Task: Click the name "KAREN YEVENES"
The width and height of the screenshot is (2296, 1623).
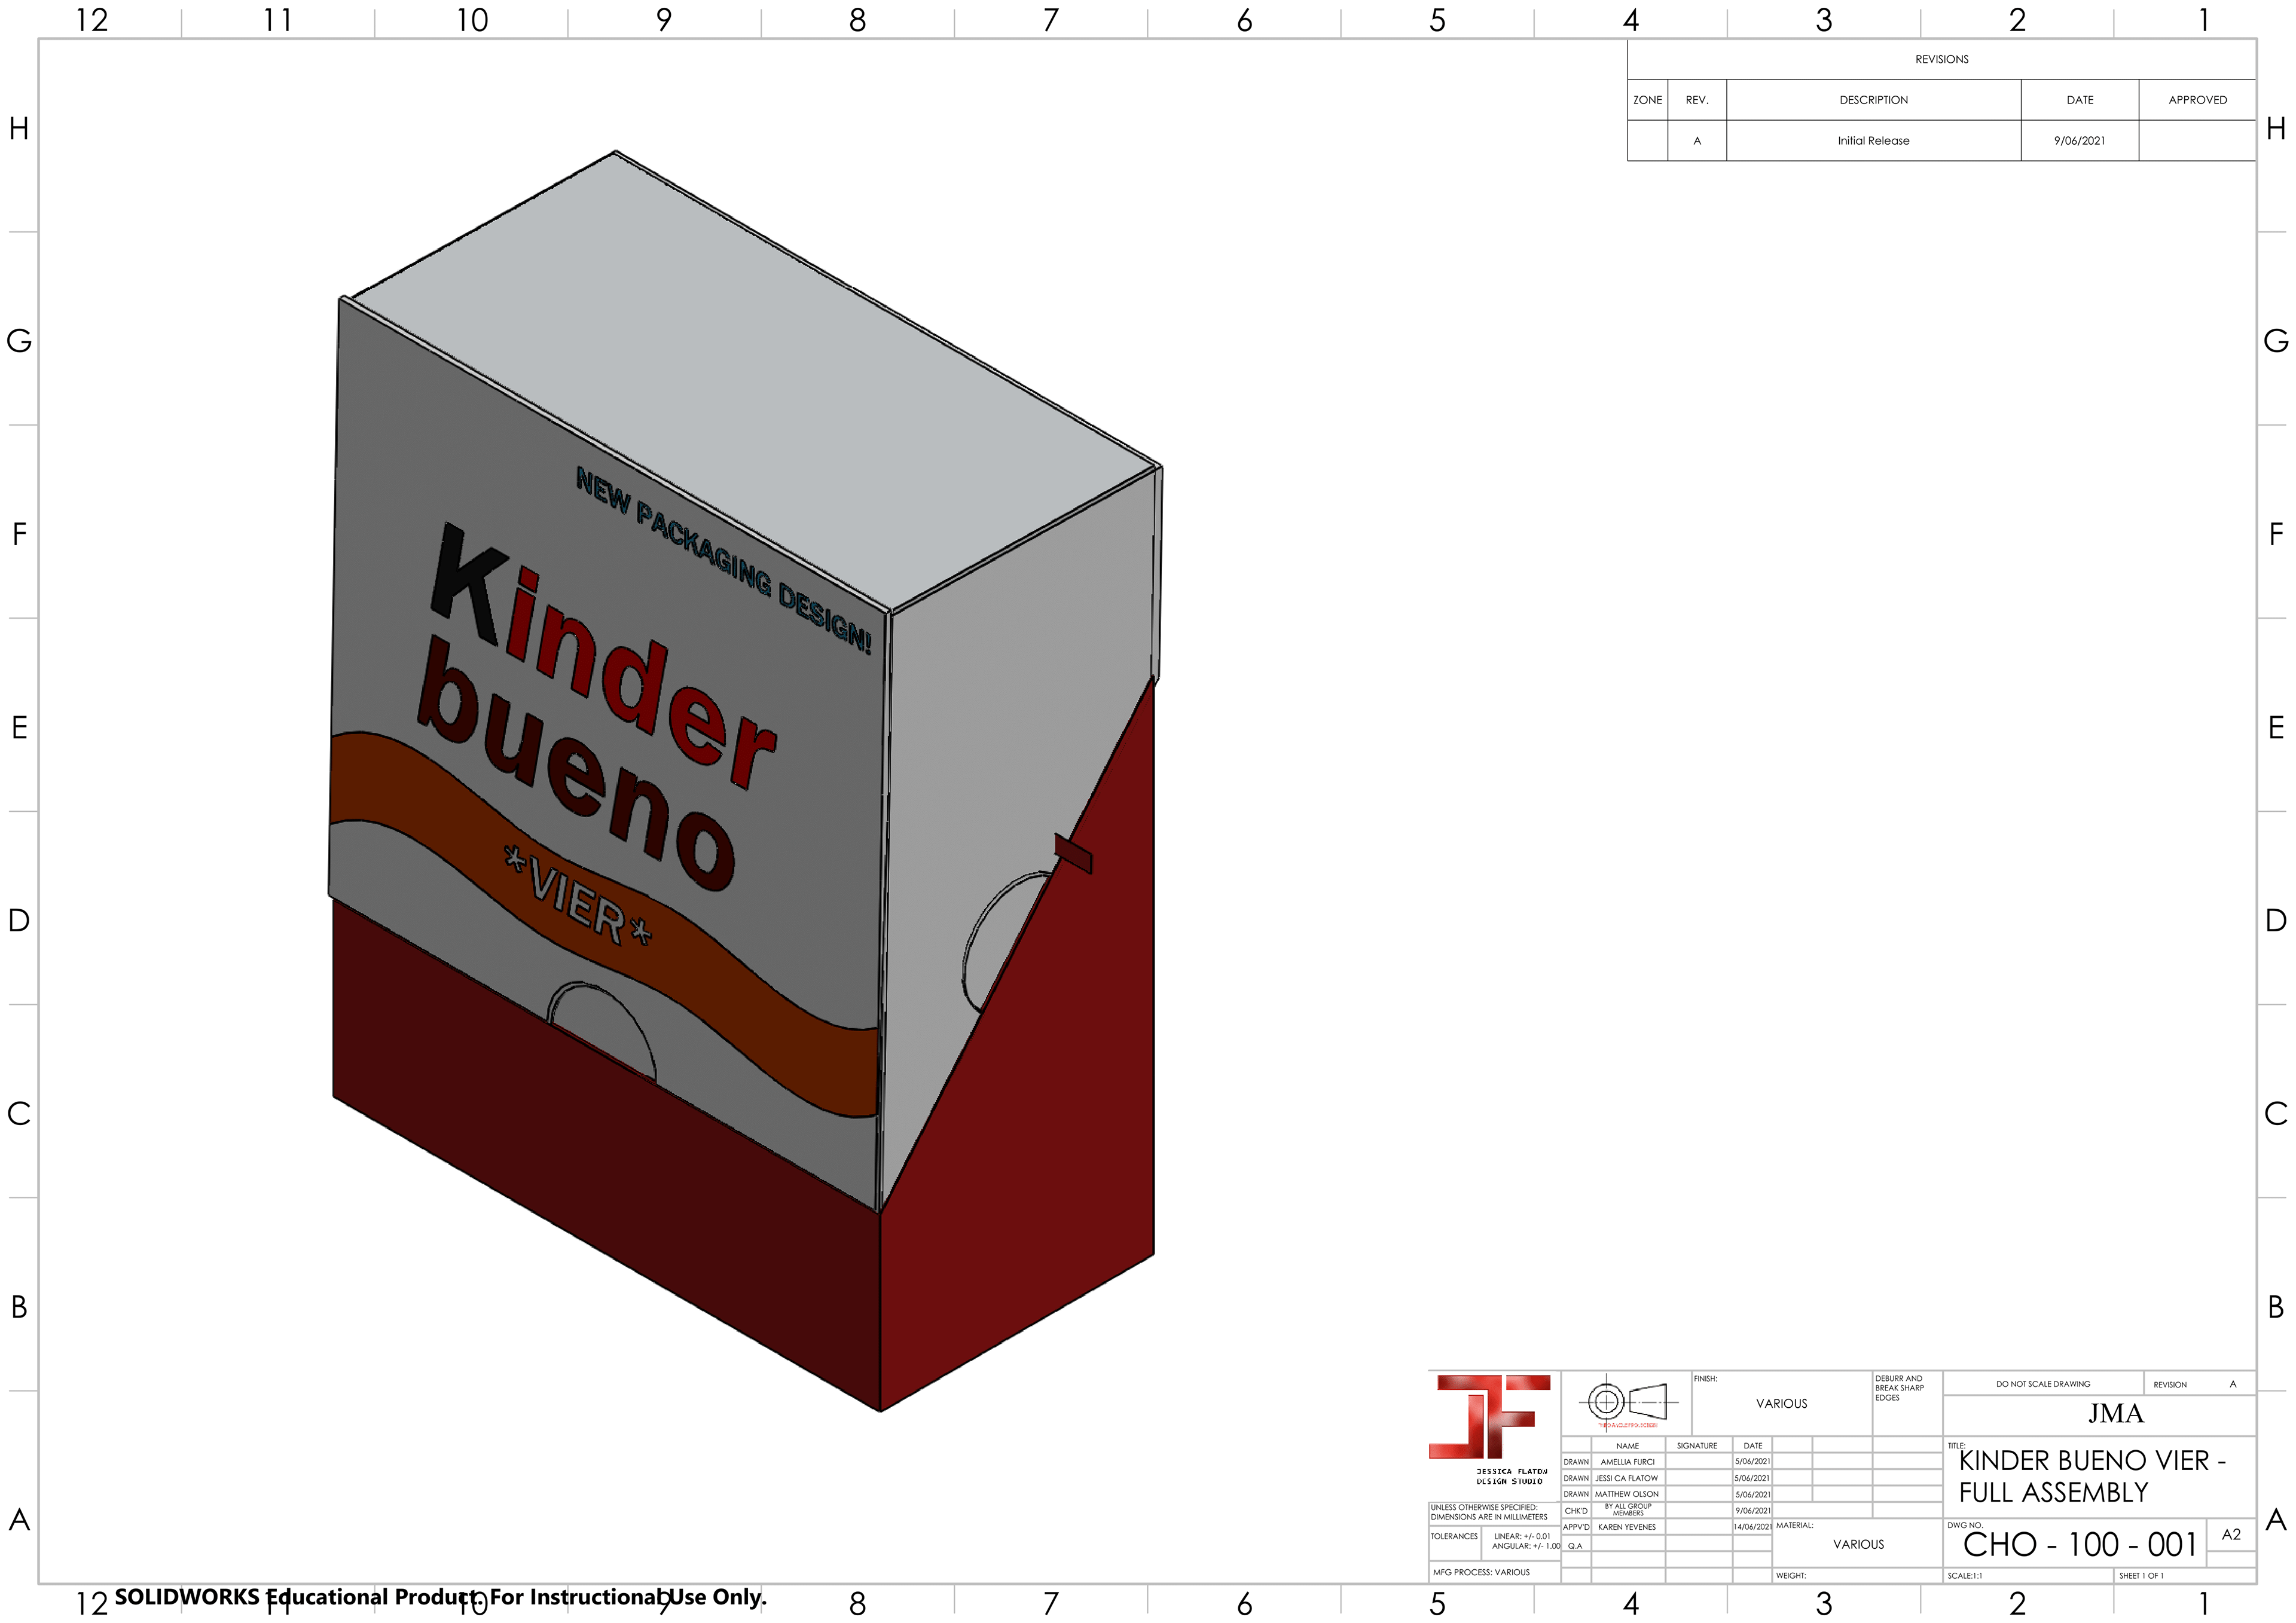Action: pos(1626,1527)
